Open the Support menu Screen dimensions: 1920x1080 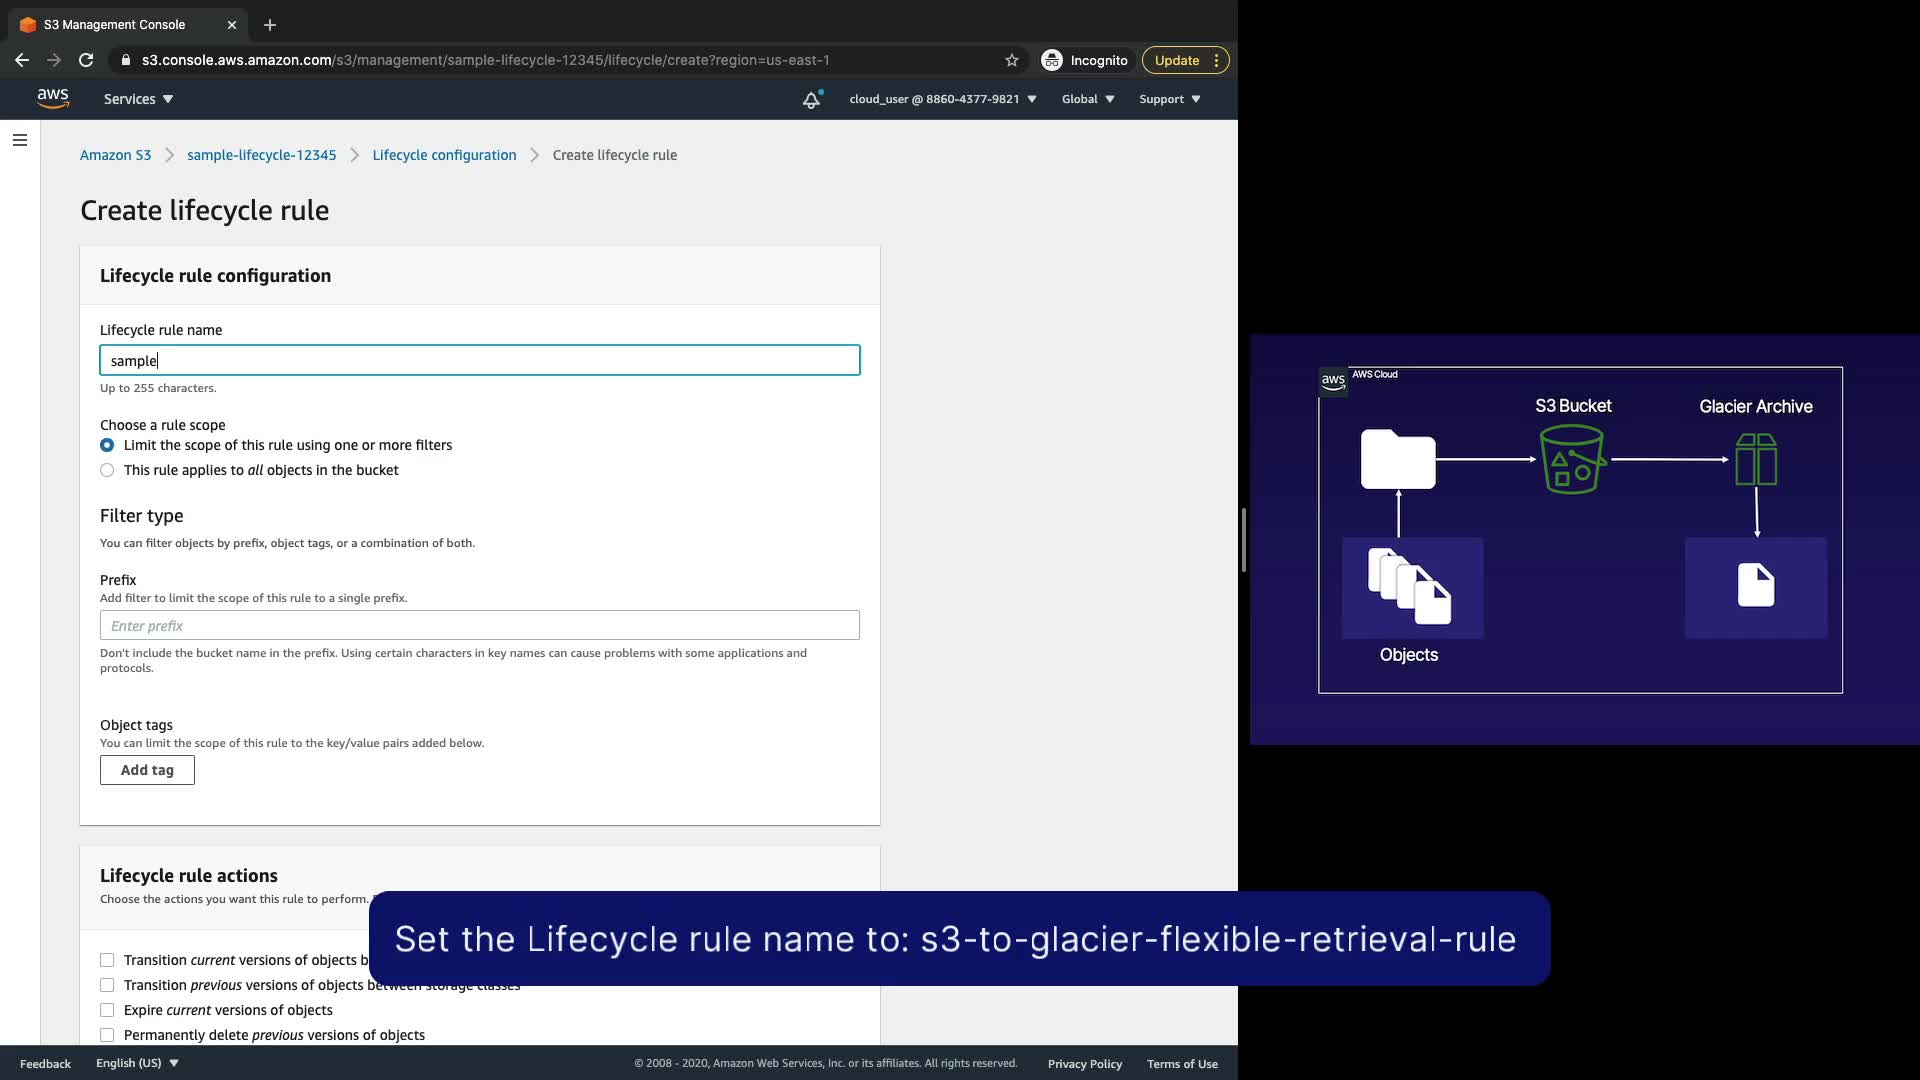point(1169,99)
